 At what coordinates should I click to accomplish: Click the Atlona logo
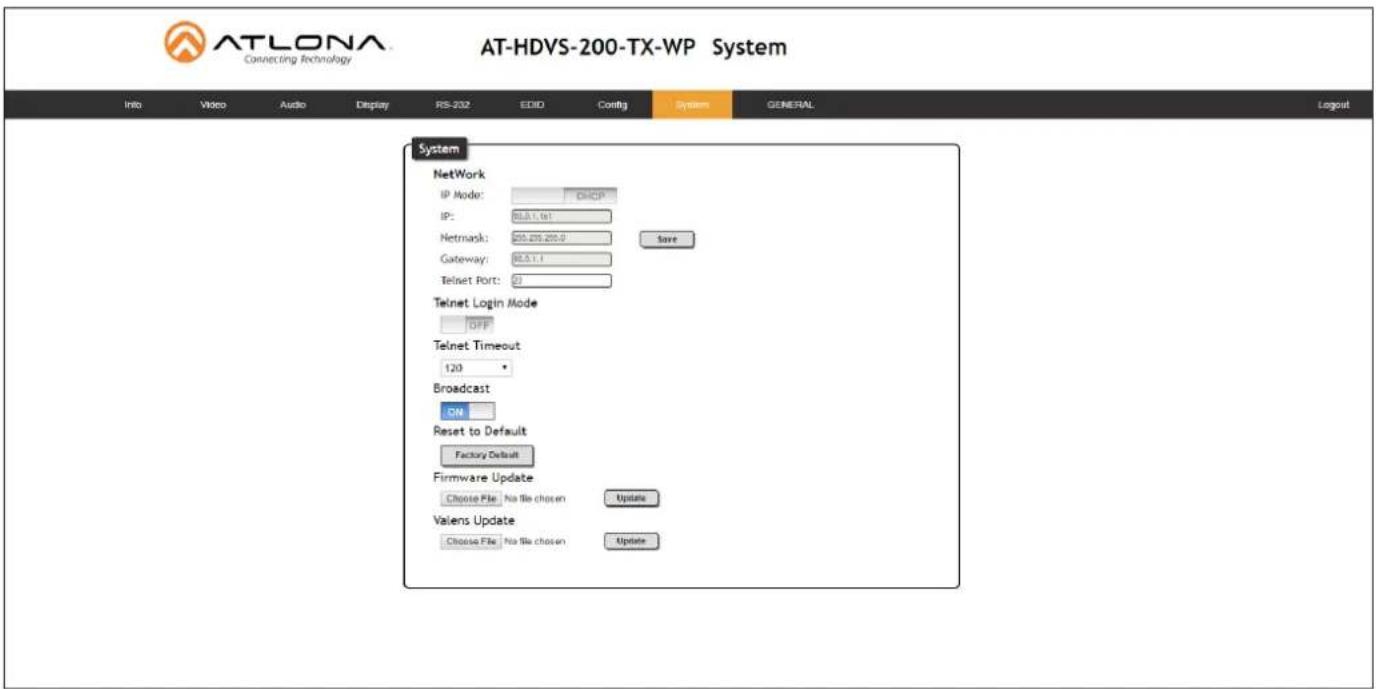[x=276, y=46]
